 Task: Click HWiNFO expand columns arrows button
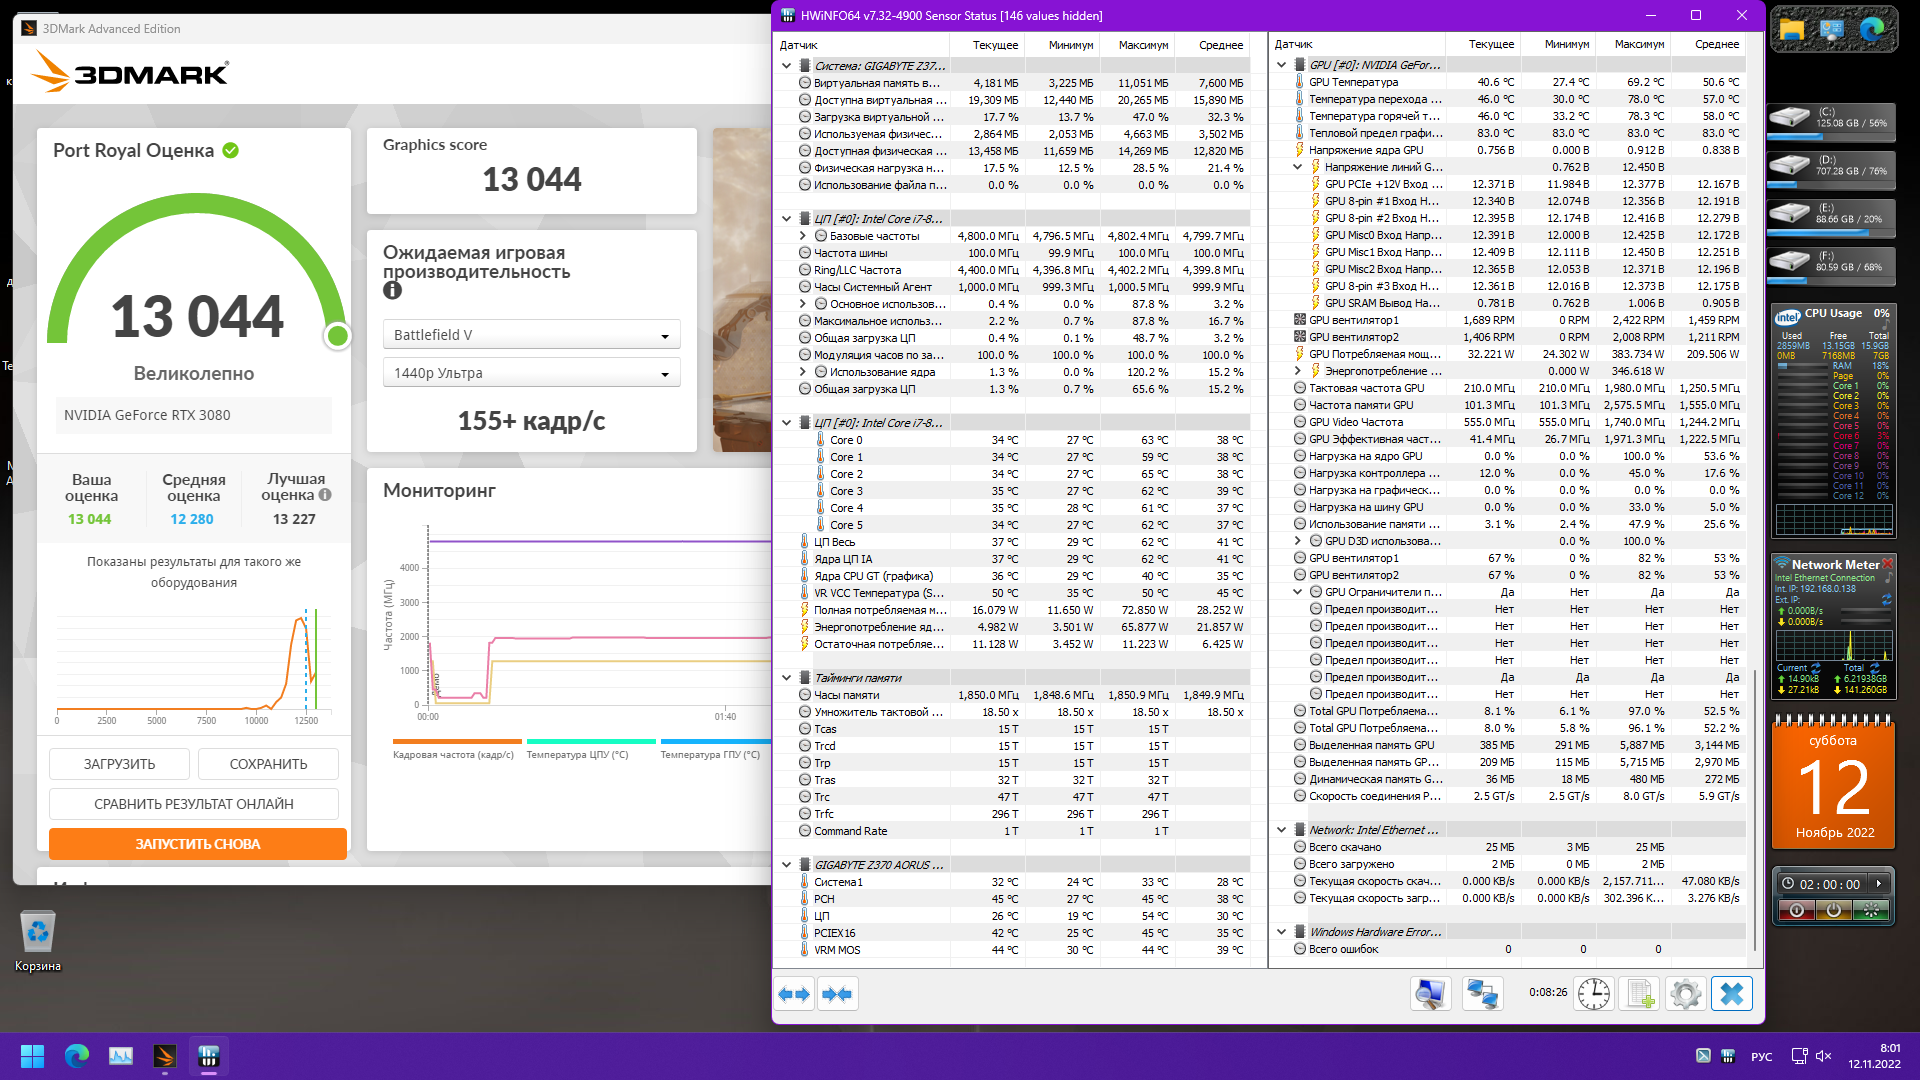pos(794,994)
